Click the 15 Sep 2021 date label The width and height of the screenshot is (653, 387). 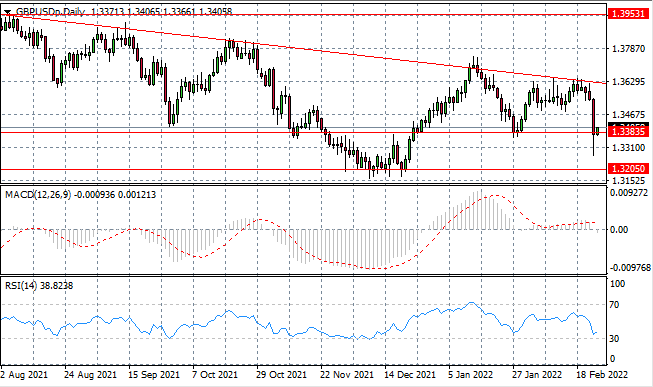[x=154, y=375]
